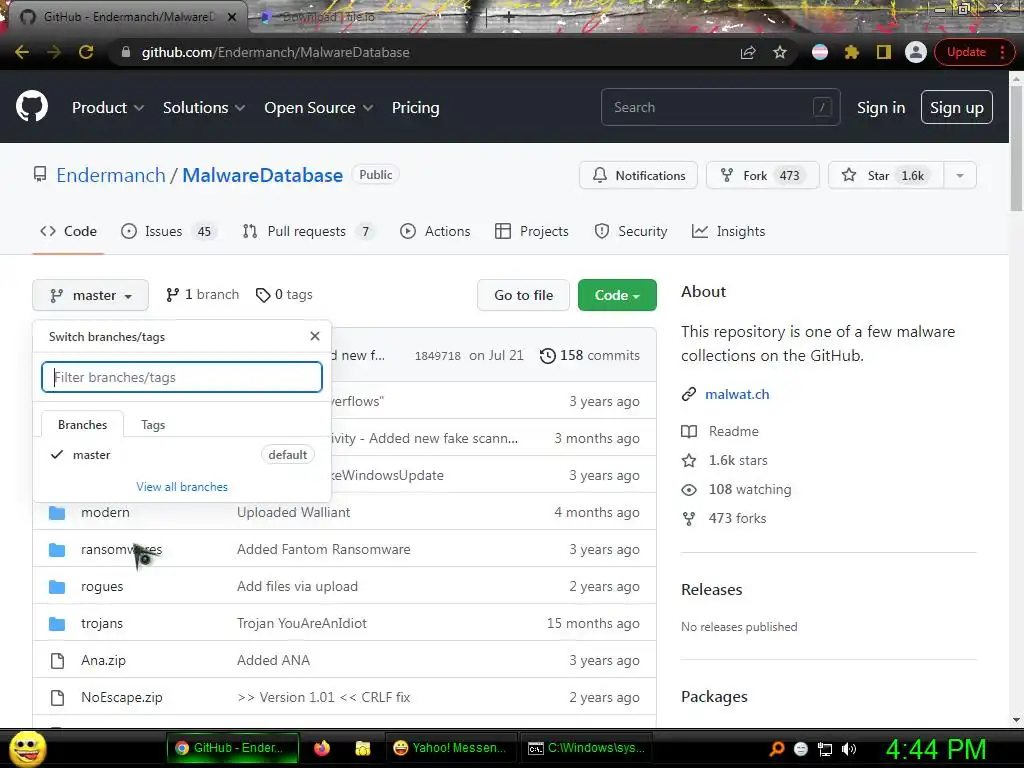Click the rogues folder icon
This screenshot has height=768, width=1024.
pos(57,586)
